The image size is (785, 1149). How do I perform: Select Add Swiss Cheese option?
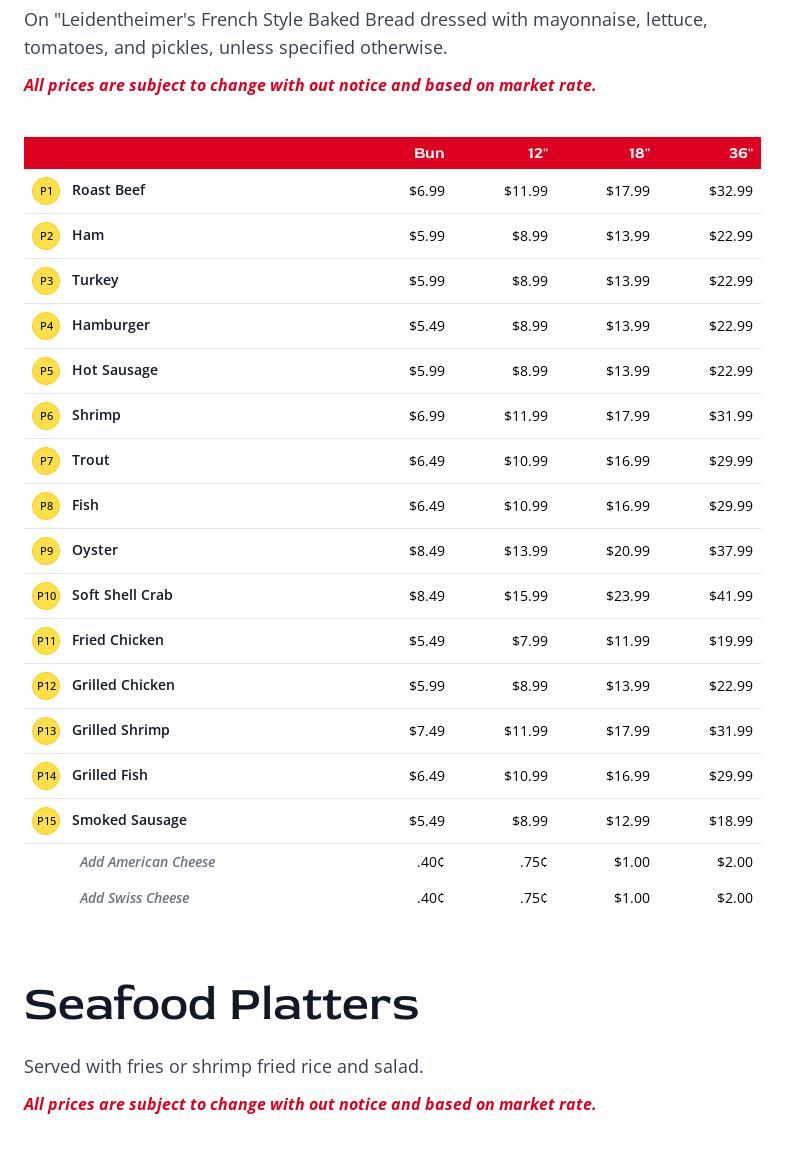tap(134, 898)
